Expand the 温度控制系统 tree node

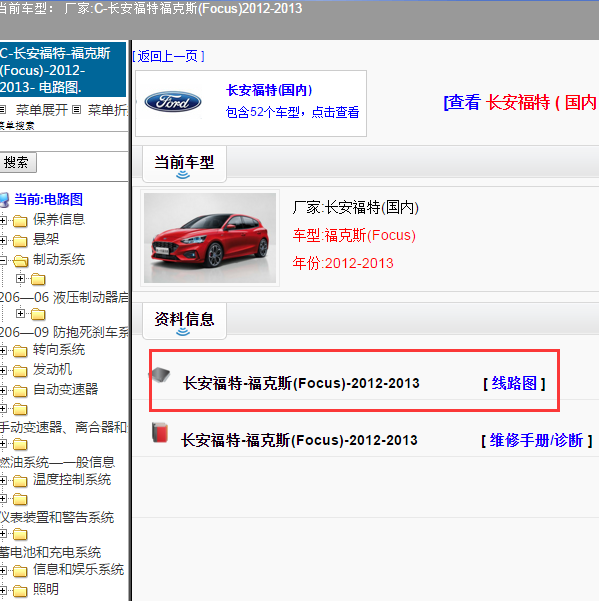[3, 480]
